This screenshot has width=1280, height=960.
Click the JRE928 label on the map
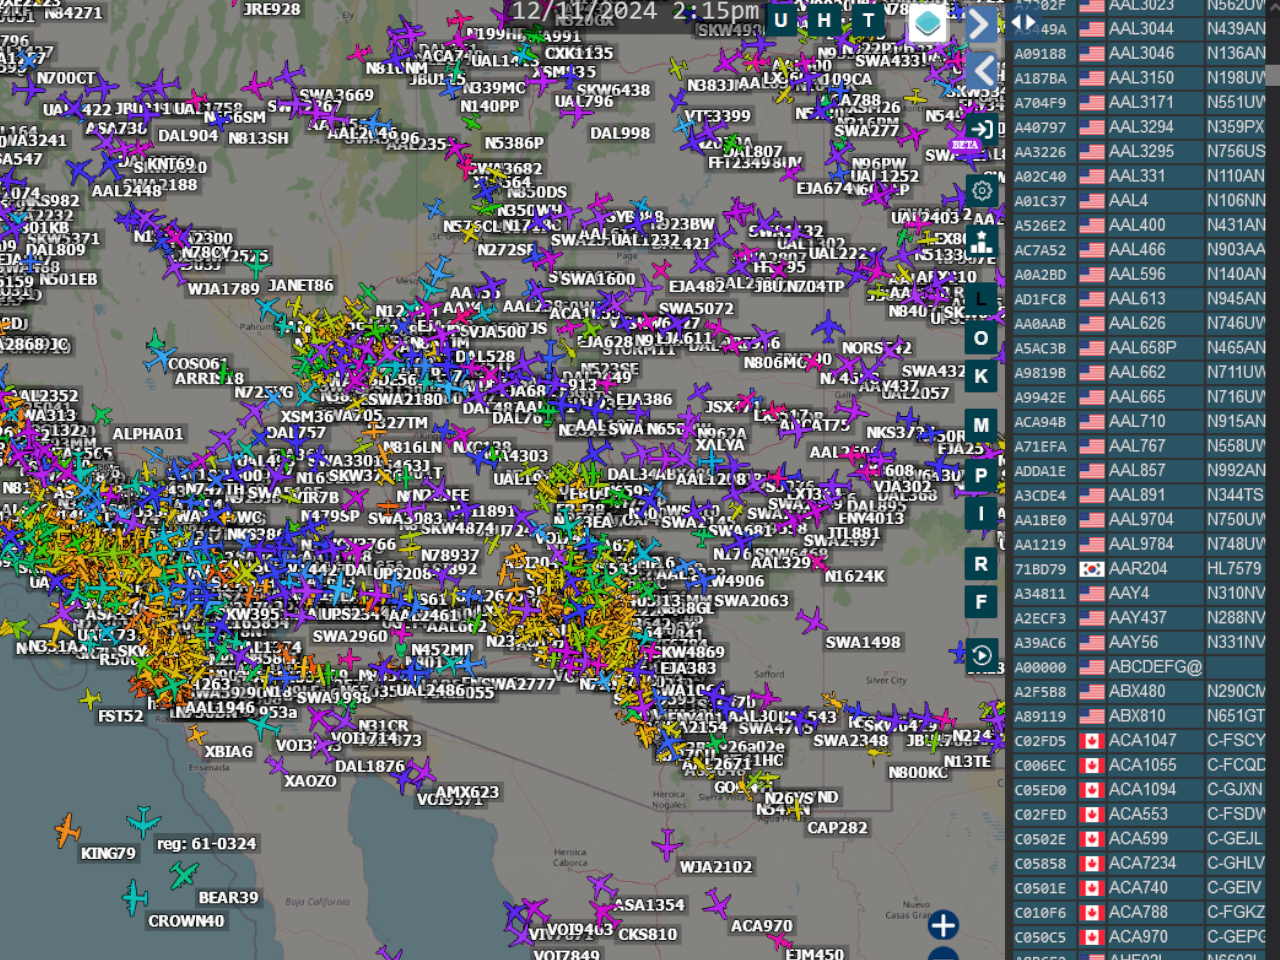coord(272,9)
